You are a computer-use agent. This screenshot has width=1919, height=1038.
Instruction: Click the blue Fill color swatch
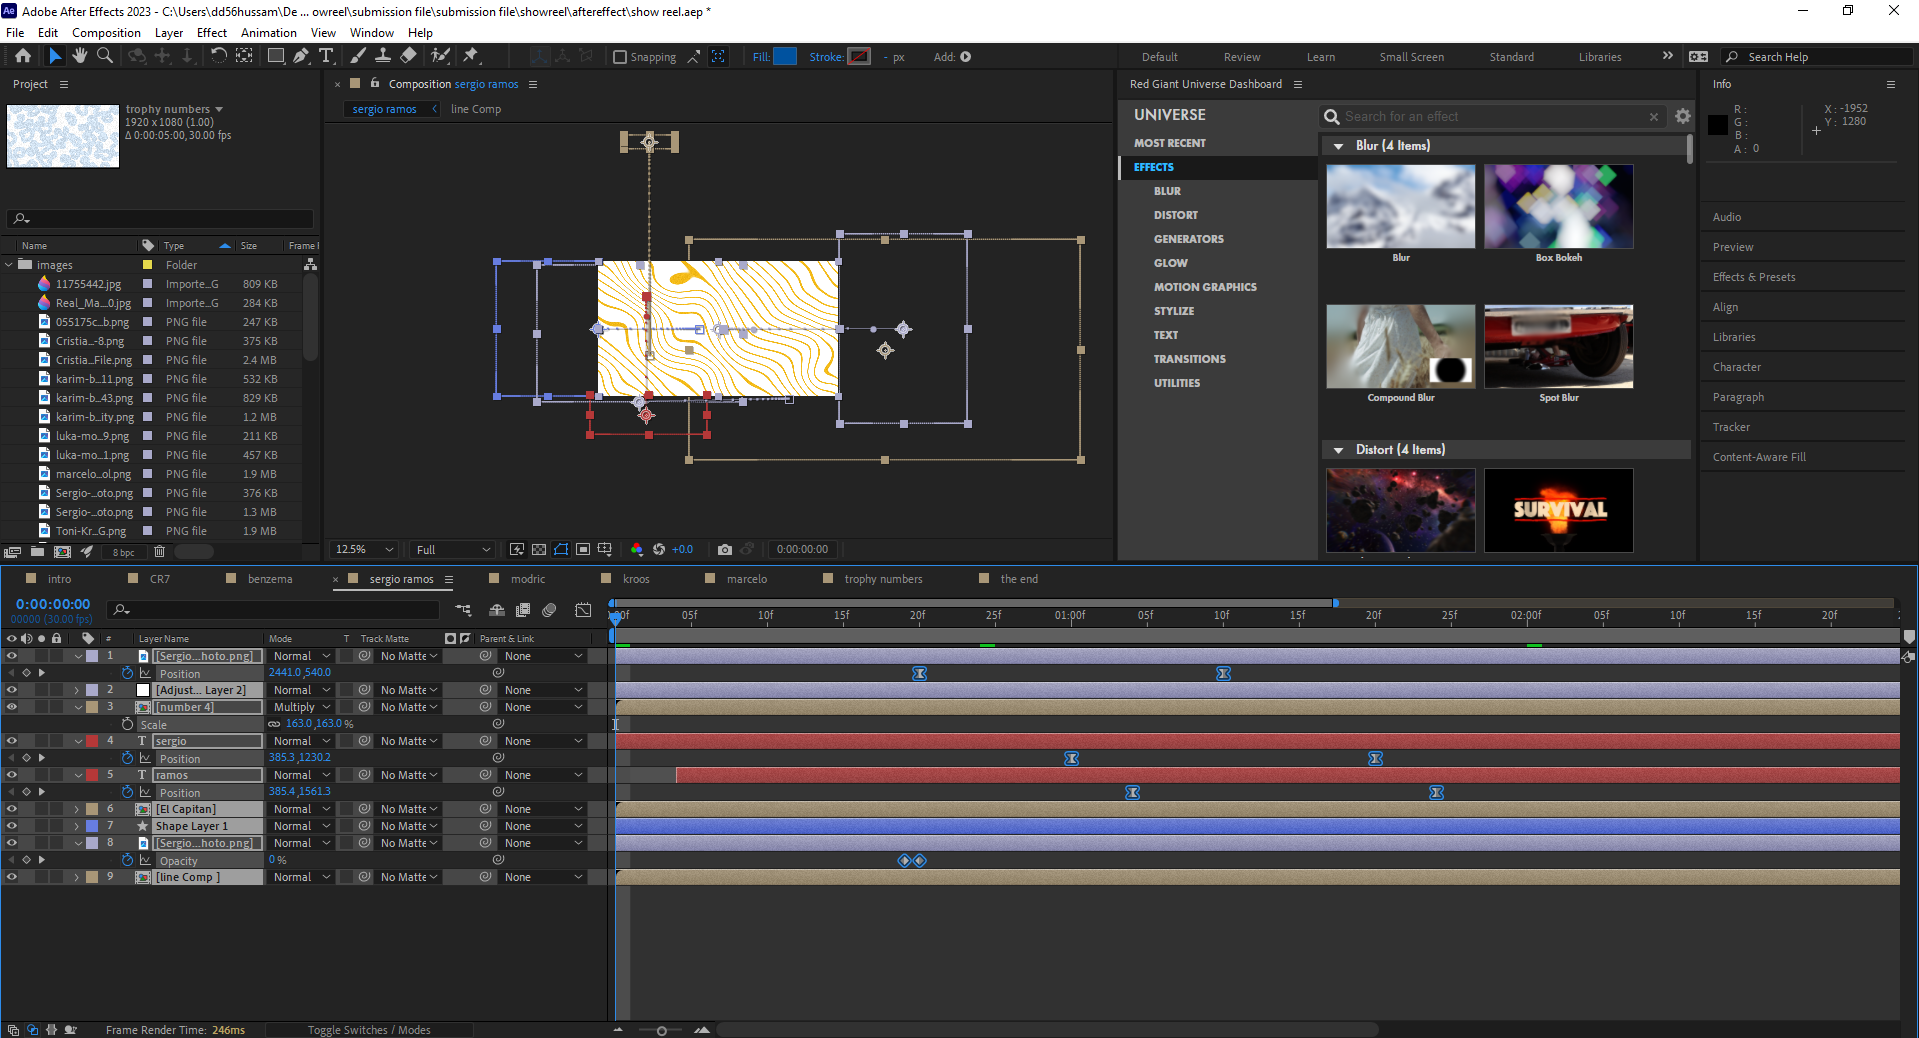pyautogui.click(x=785, y=57)
